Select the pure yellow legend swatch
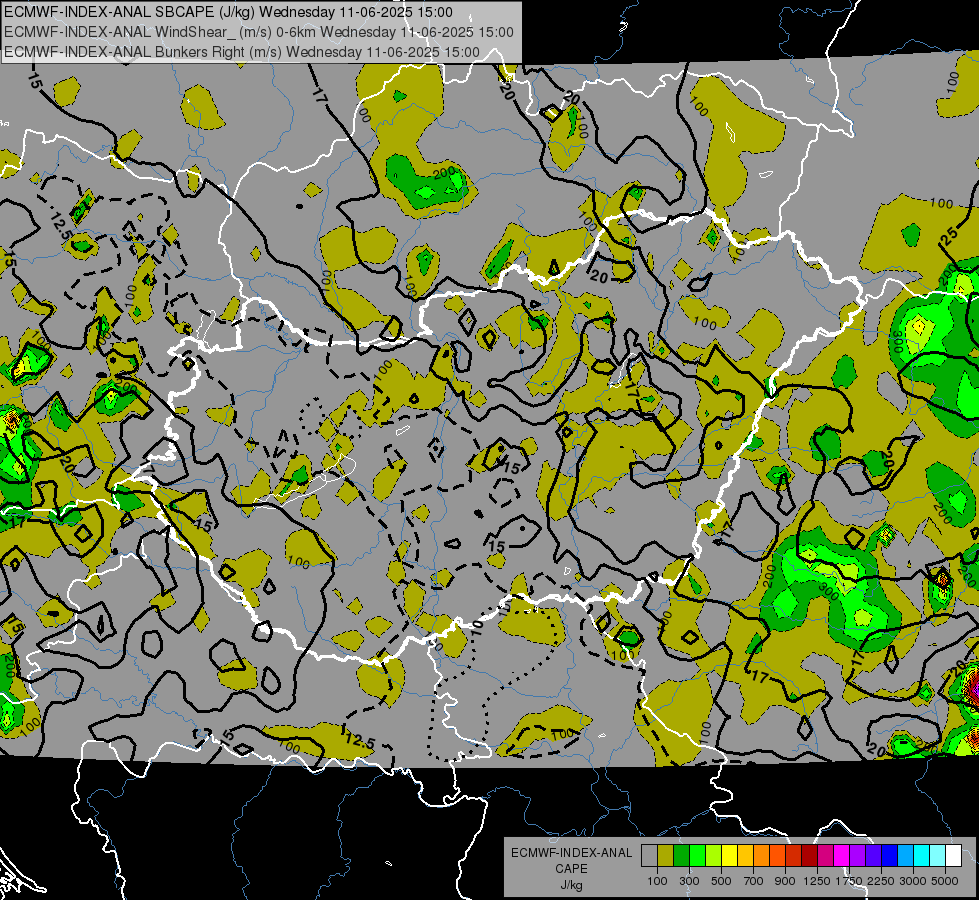This screenshot has height=900, width=979. (x=729, y=856)
